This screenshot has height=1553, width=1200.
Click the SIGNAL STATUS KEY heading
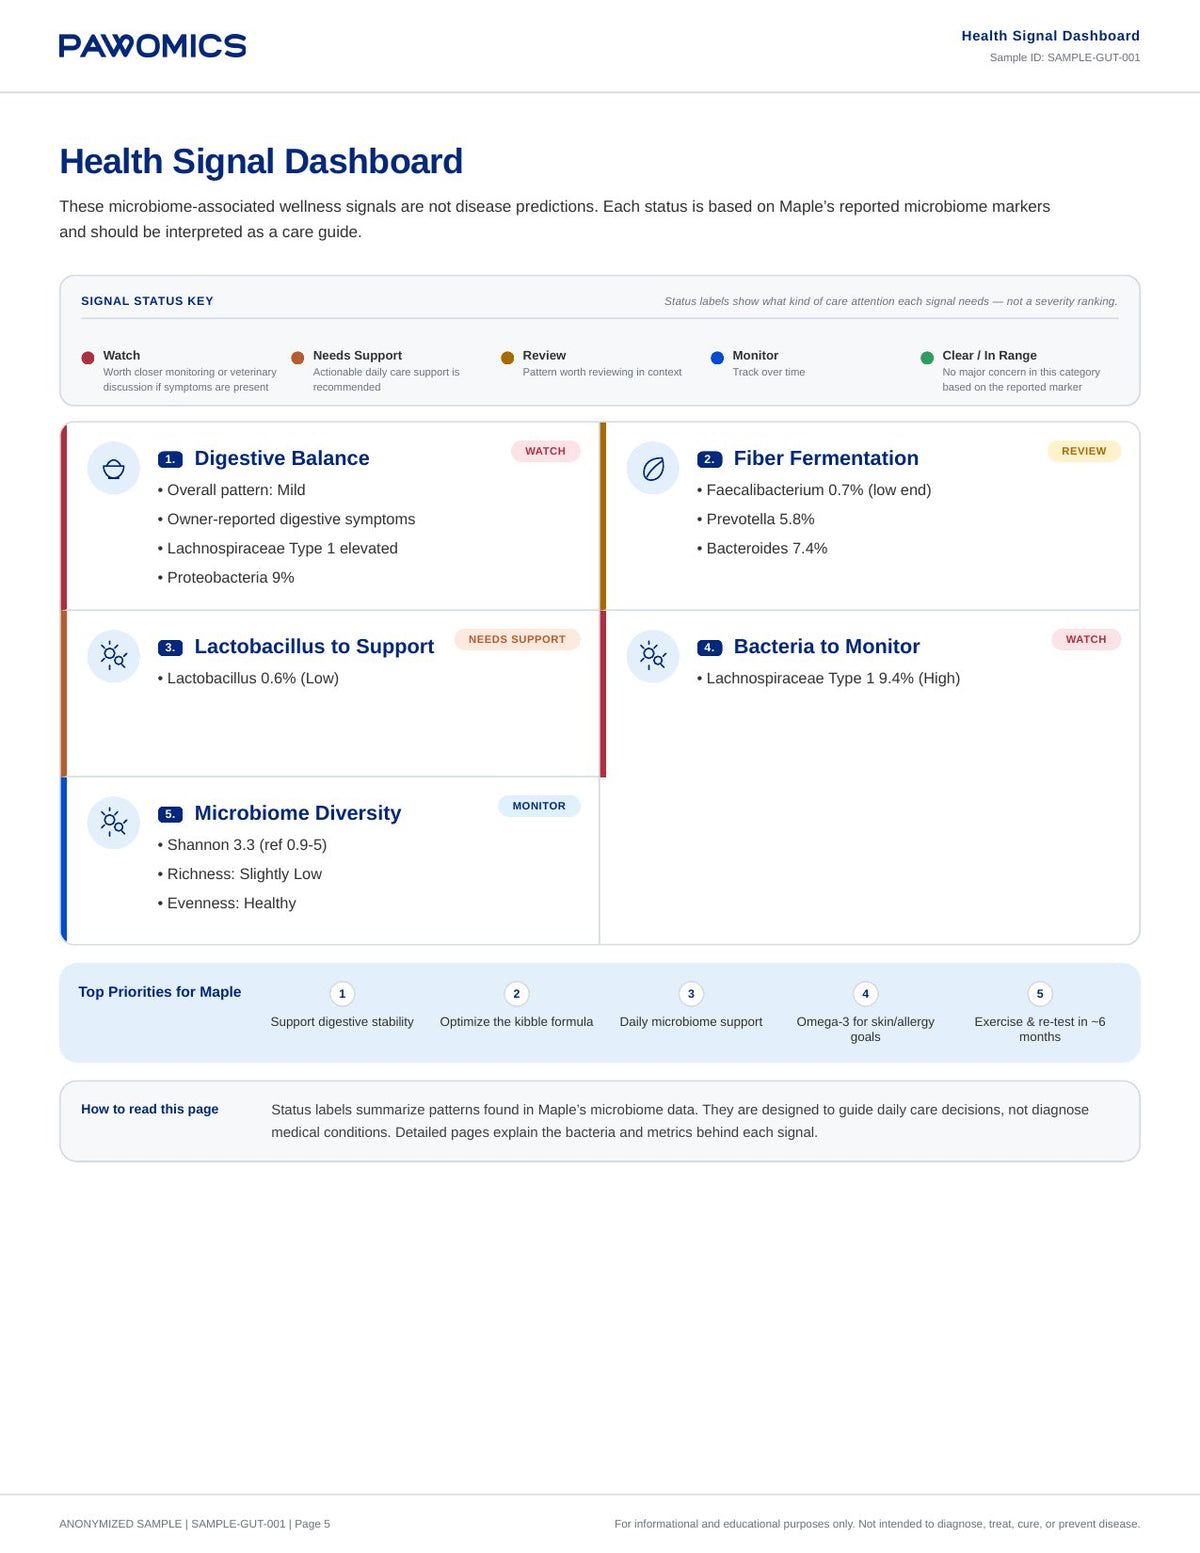[147, 301]
